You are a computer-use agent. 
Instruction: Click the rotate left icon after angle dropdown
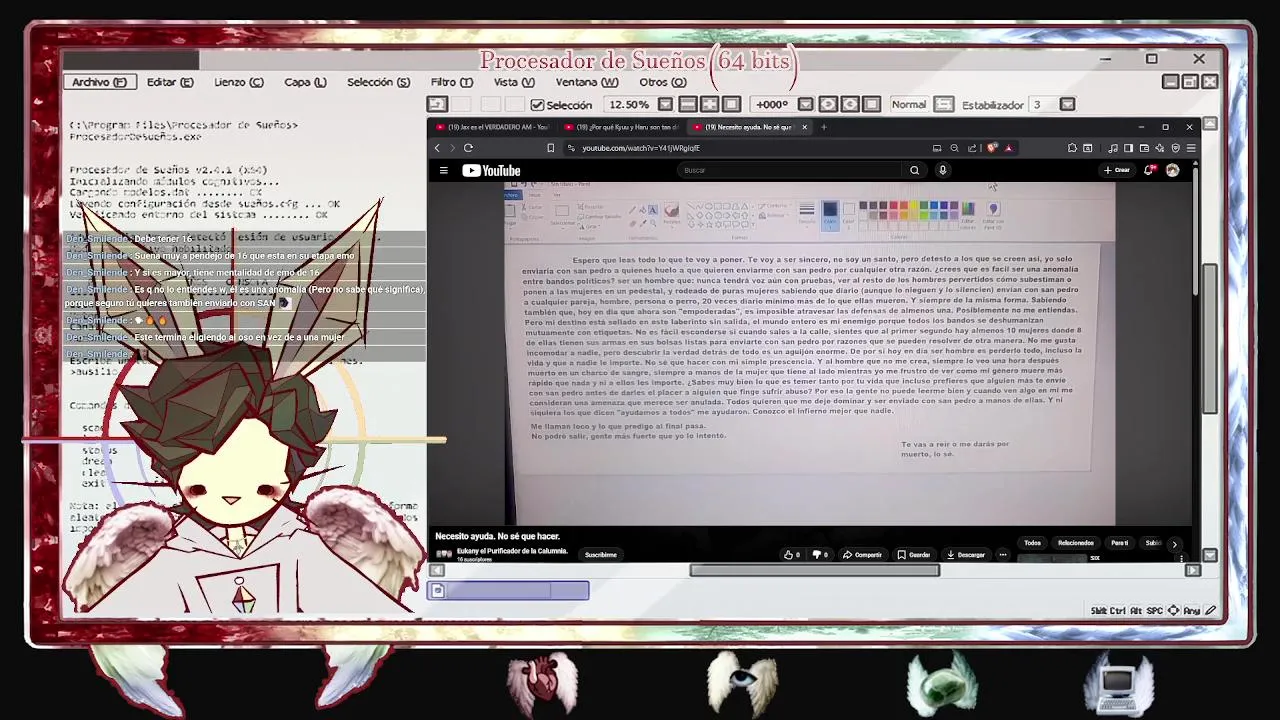click(x=828, y=105)
